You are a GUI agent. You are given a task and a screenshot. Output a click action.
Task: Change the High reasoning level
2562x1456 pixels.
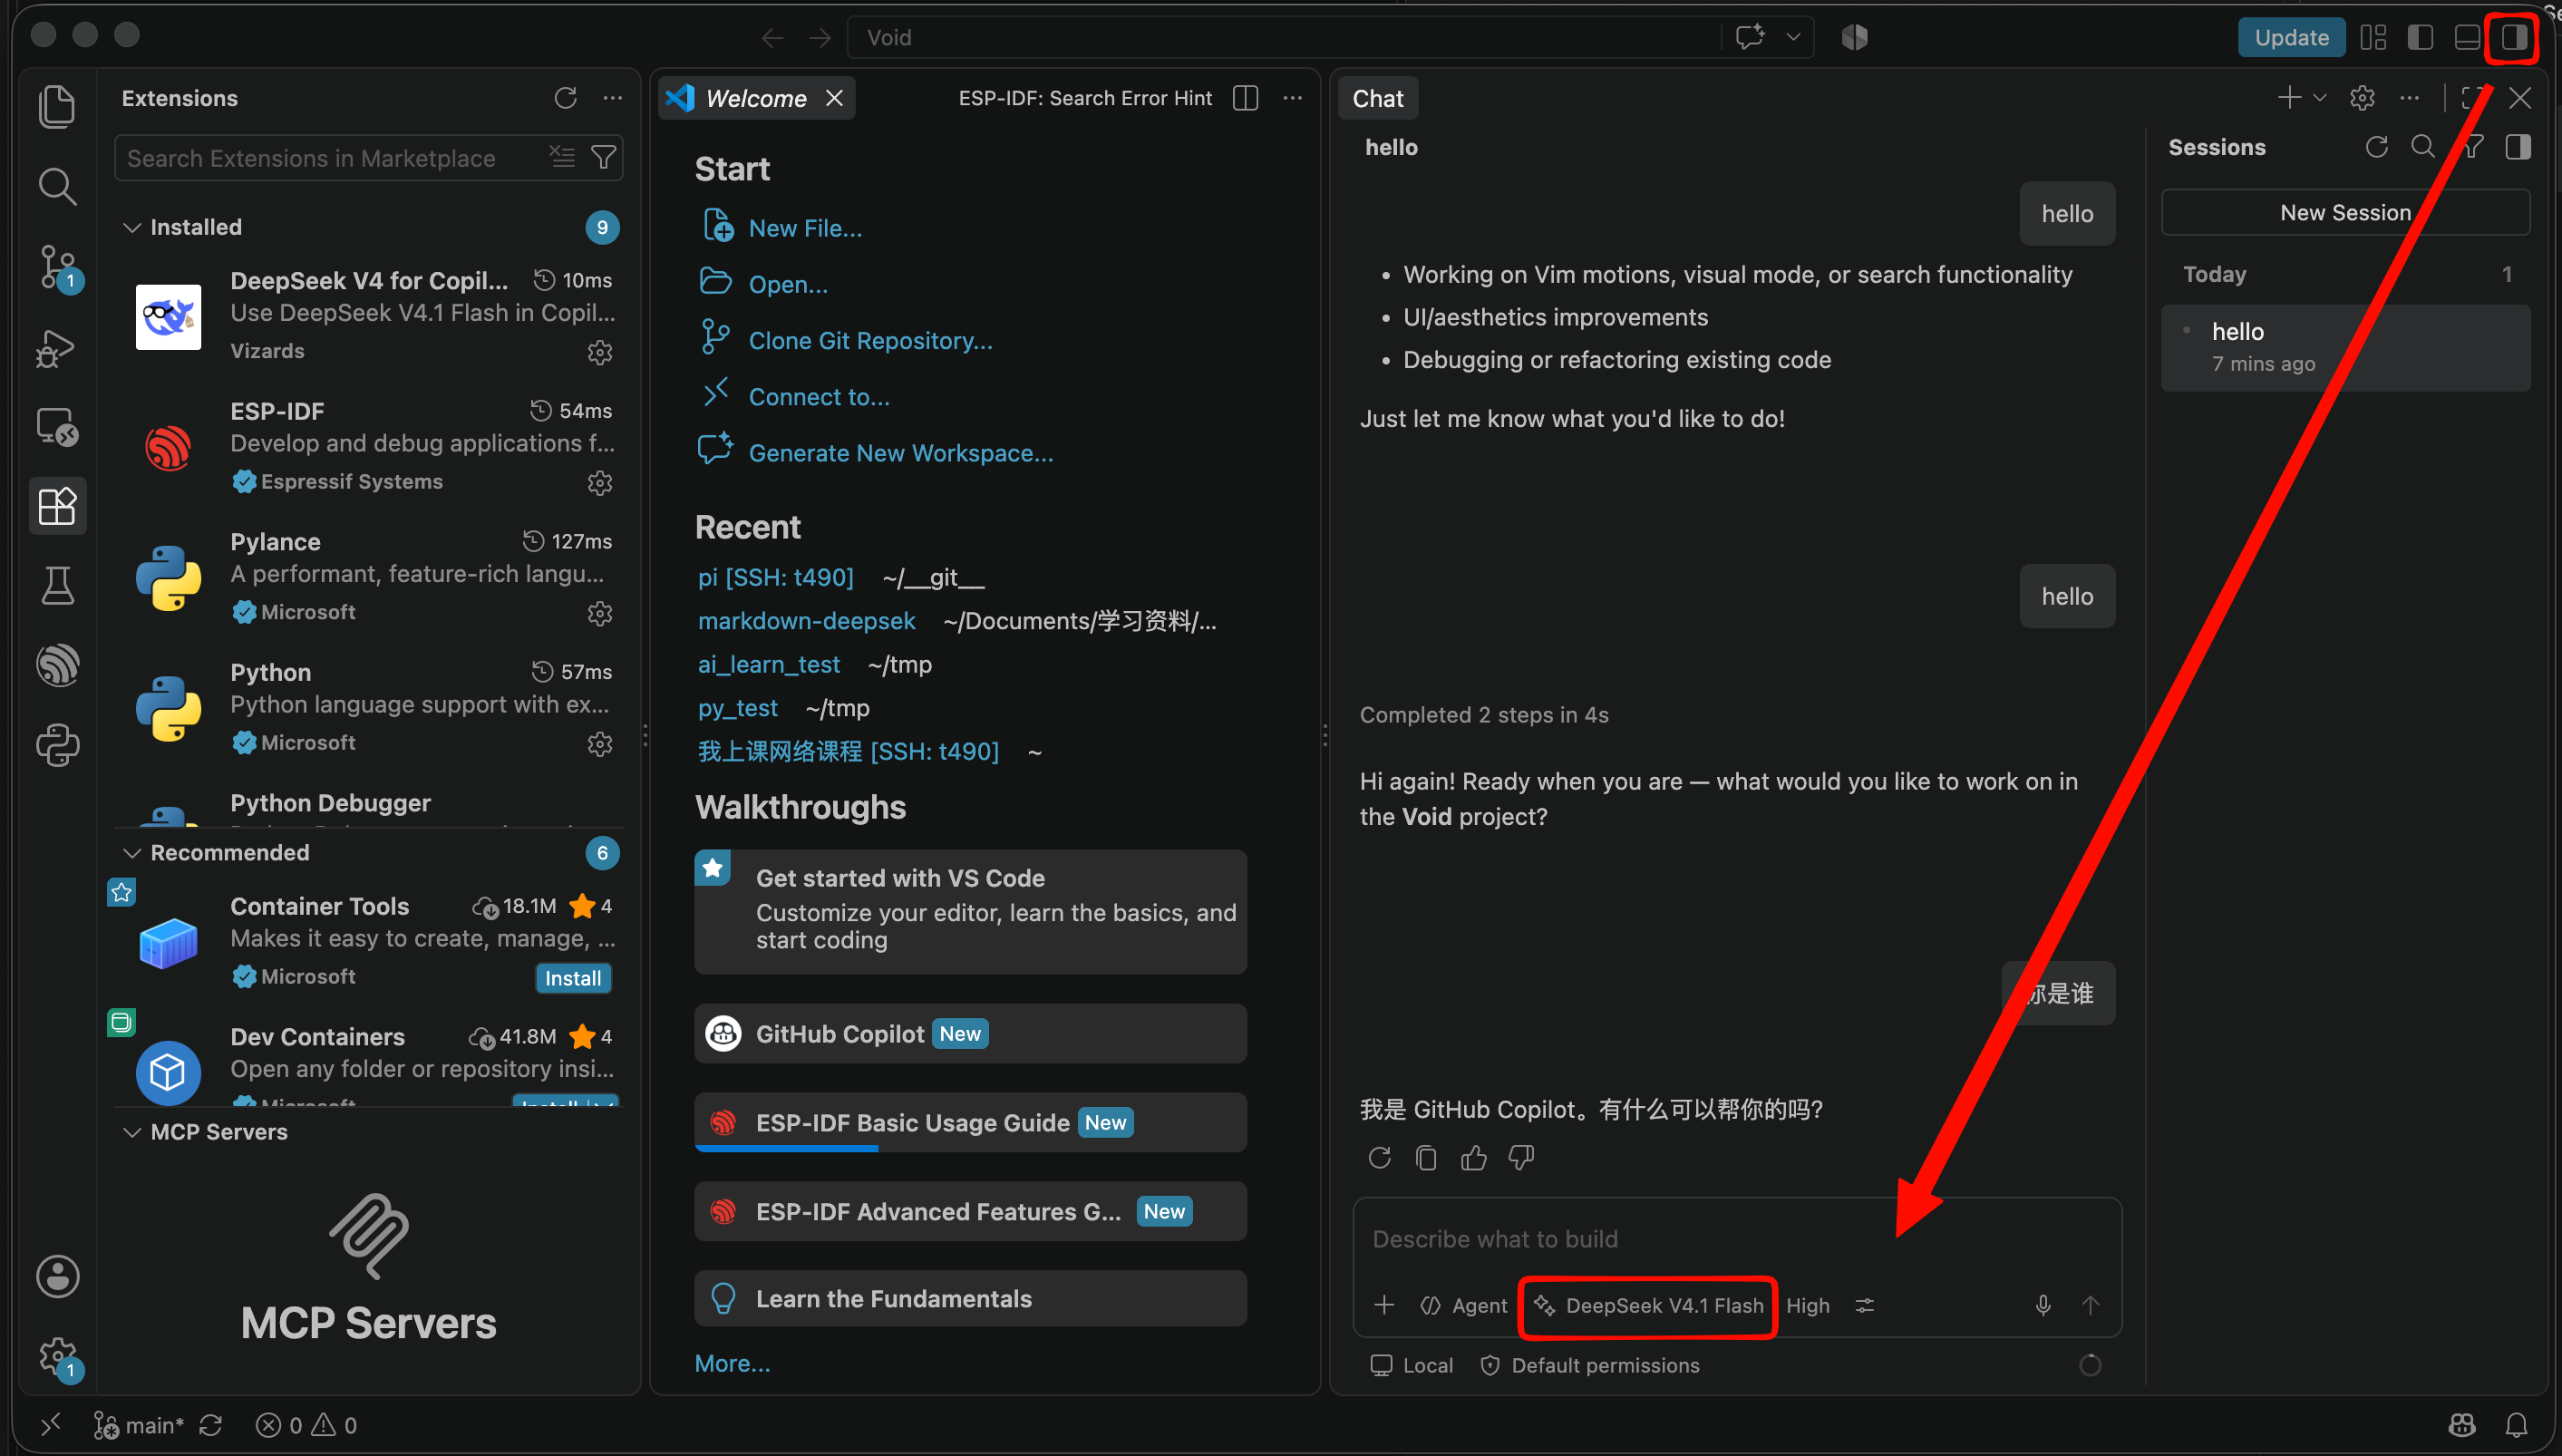coord(1808,1305)
